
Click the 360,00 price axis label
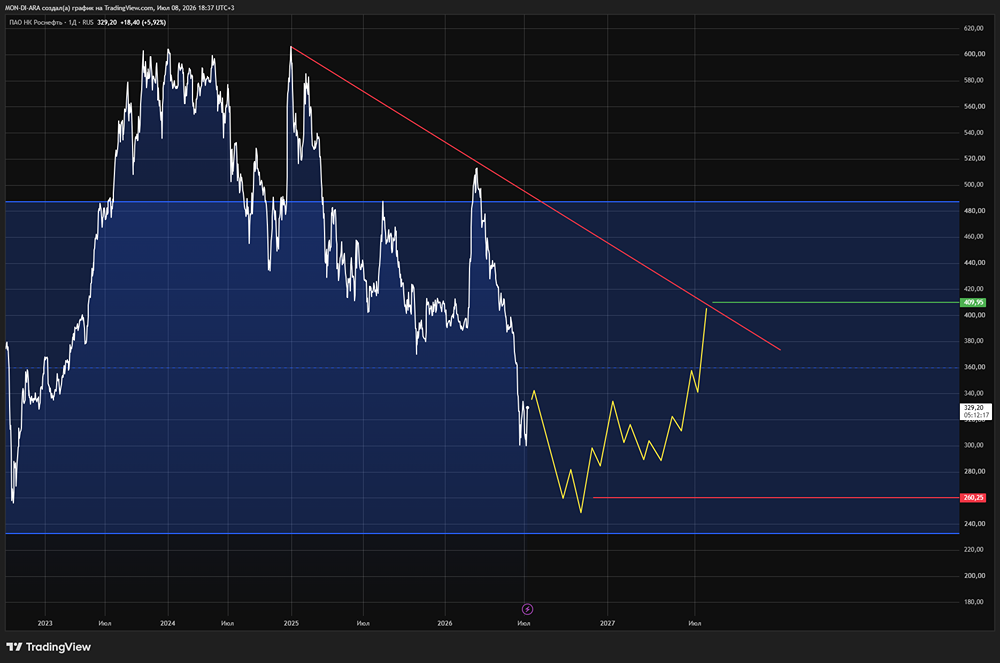[973, 367]
